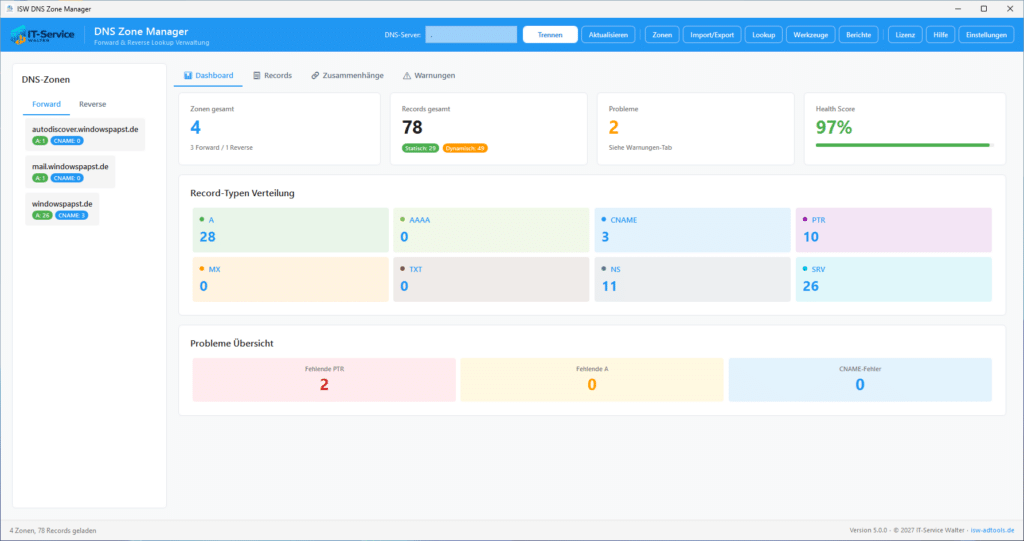Click the A record type tile
The width and height of the screenshot is (1024, 541).
click(x=291, y=230)
